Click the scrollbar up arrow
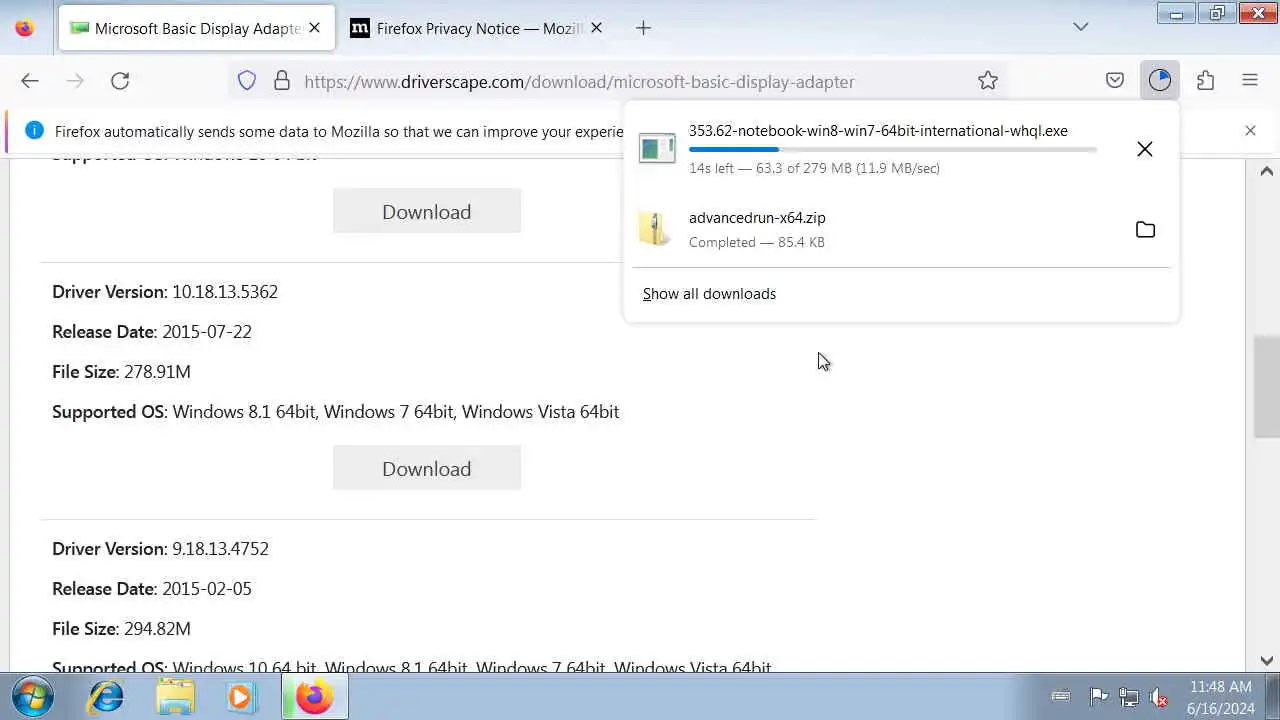Image resolution: width=1280 pixels, height=720 pixels. [1267, 171]
